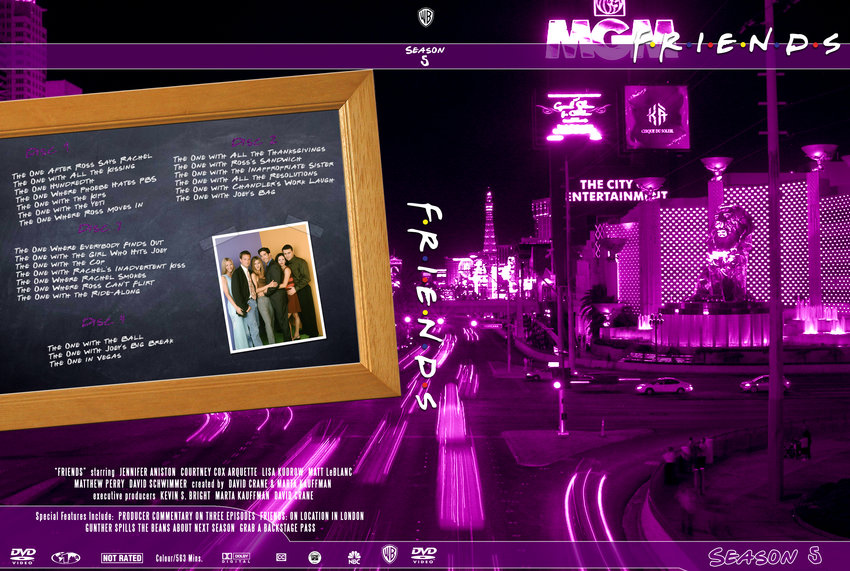Click 'The One In Vegas'

pos(86,361)
